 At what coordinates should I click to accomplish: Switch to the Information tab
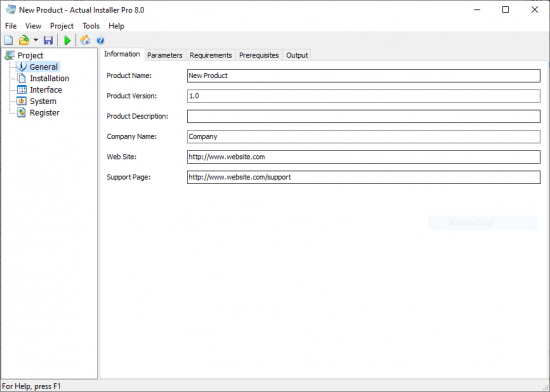point(122,54)
